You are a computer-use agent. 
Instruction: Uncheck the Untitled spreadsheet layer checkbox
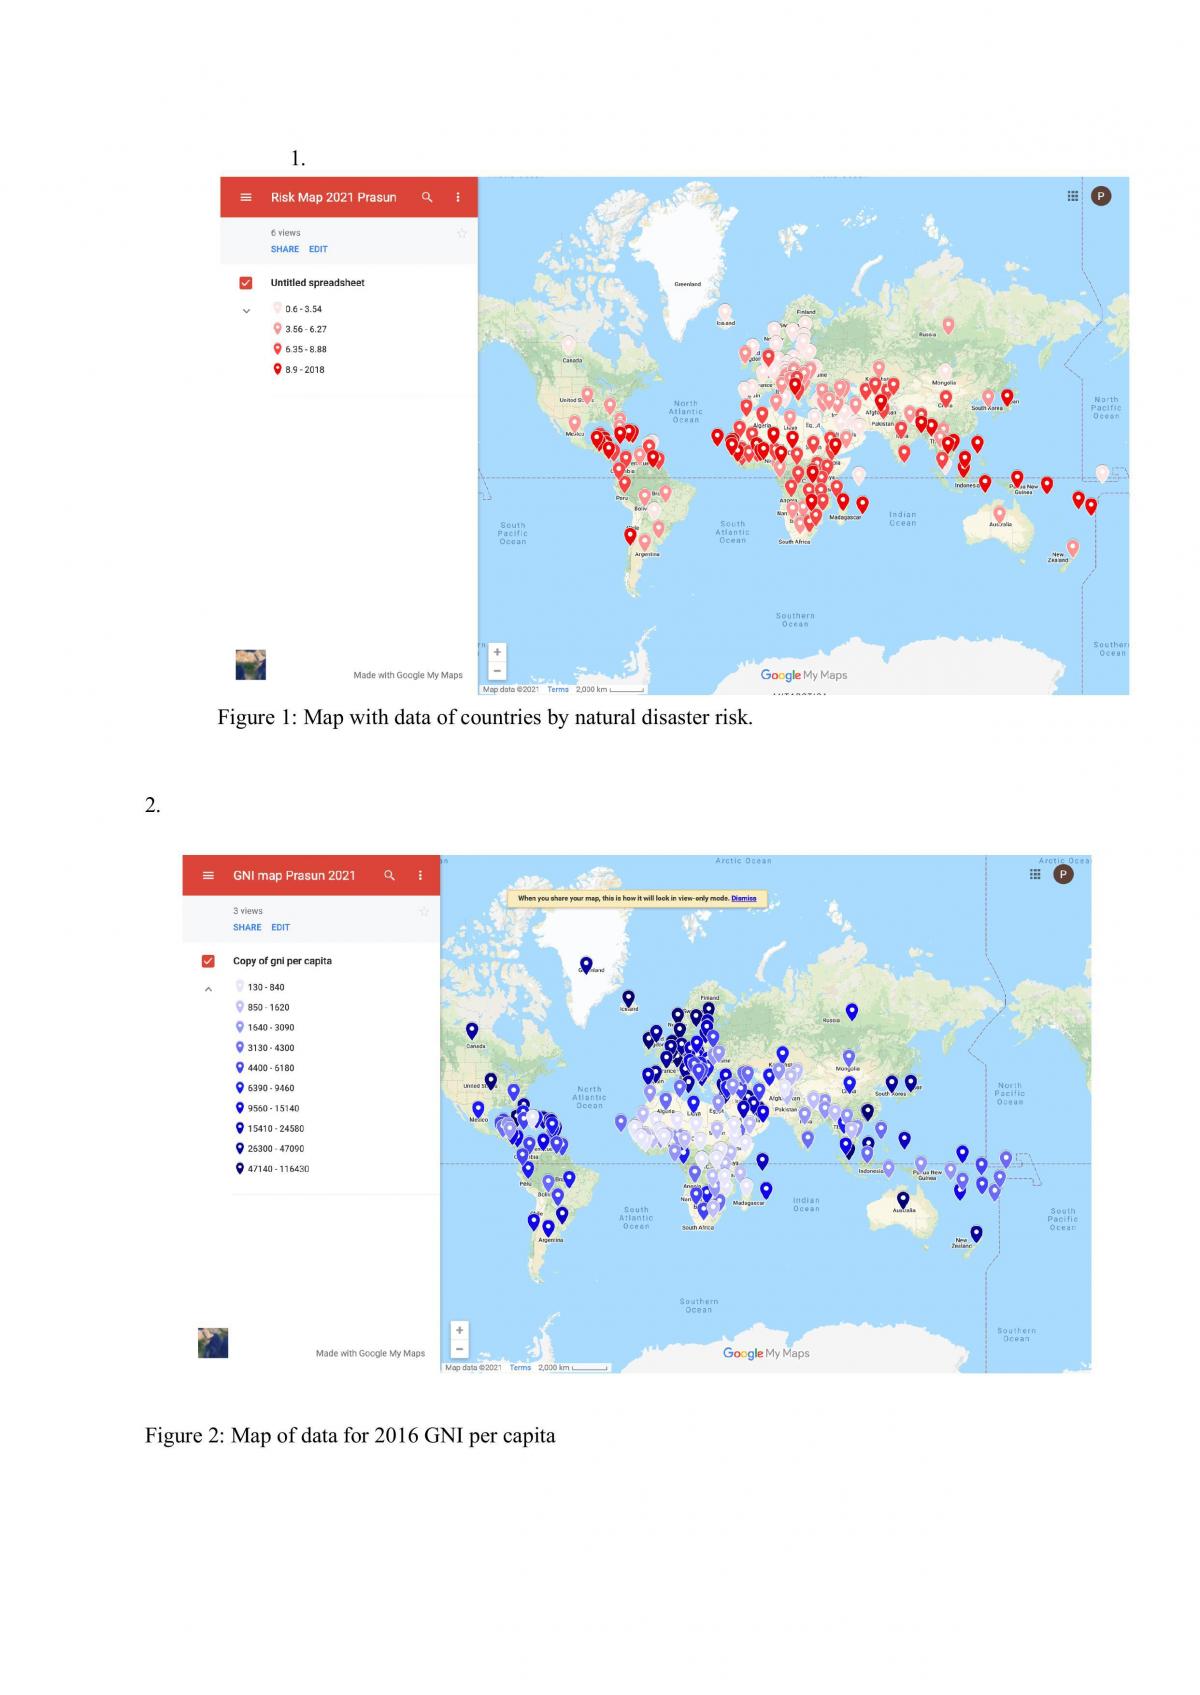click(x=246, y=283)
